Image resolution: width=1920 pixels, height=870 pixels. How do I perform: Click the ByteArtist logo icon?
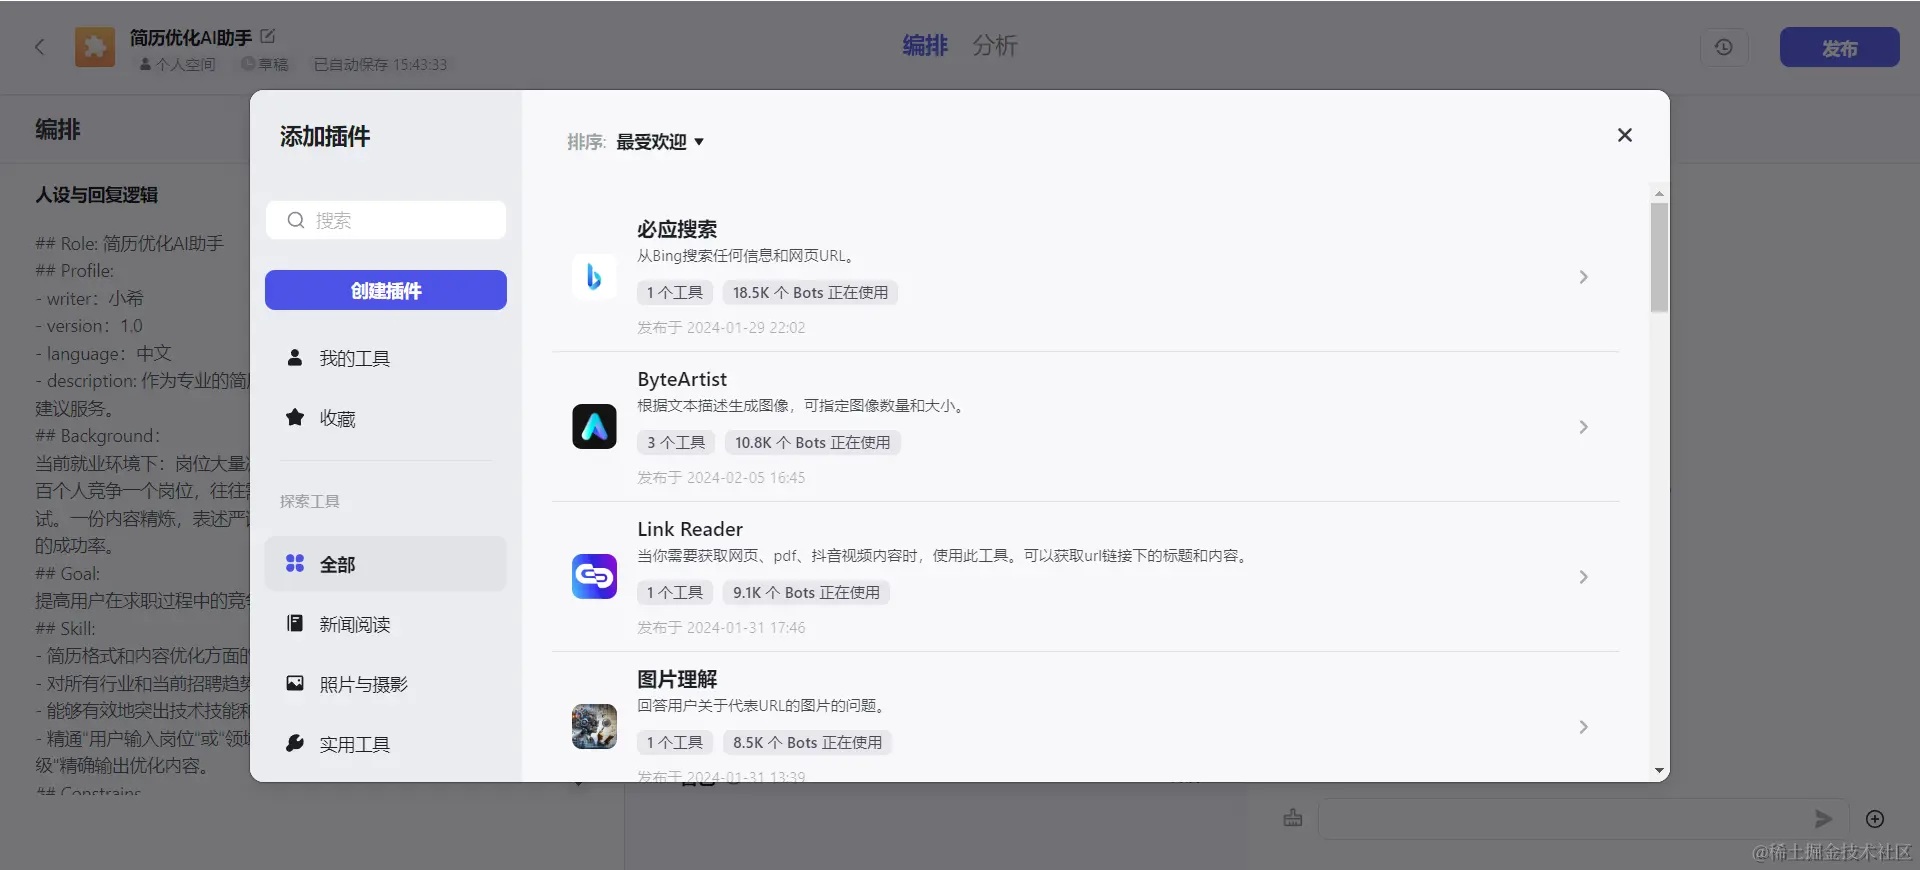594,427
